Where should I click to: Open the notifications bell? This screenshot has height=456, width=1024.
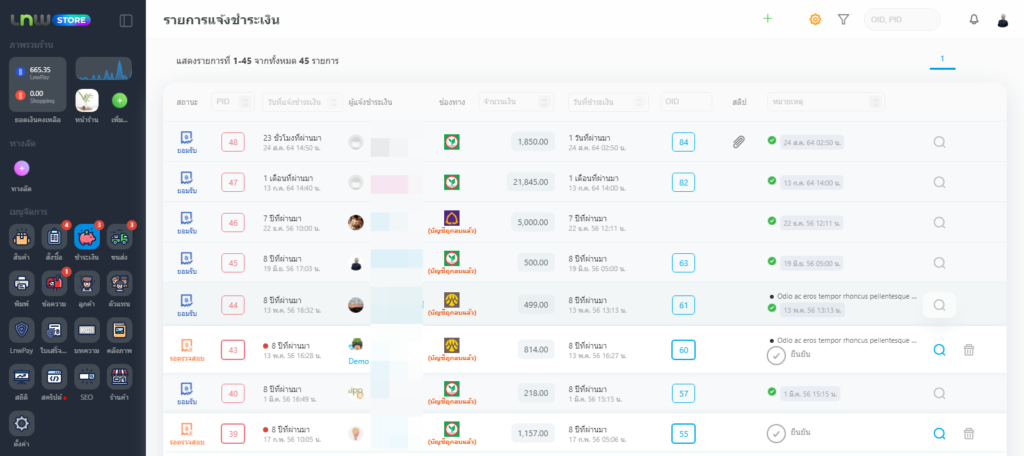click(974, 19)
